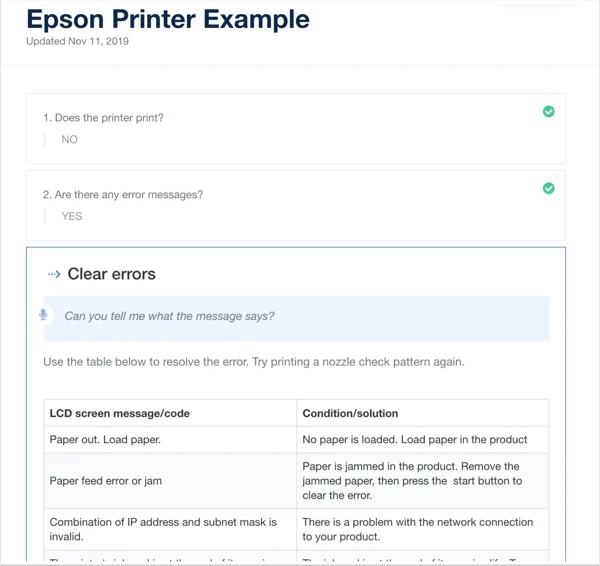Click the LCD screen message/code column header

click(x=170, y=413)
